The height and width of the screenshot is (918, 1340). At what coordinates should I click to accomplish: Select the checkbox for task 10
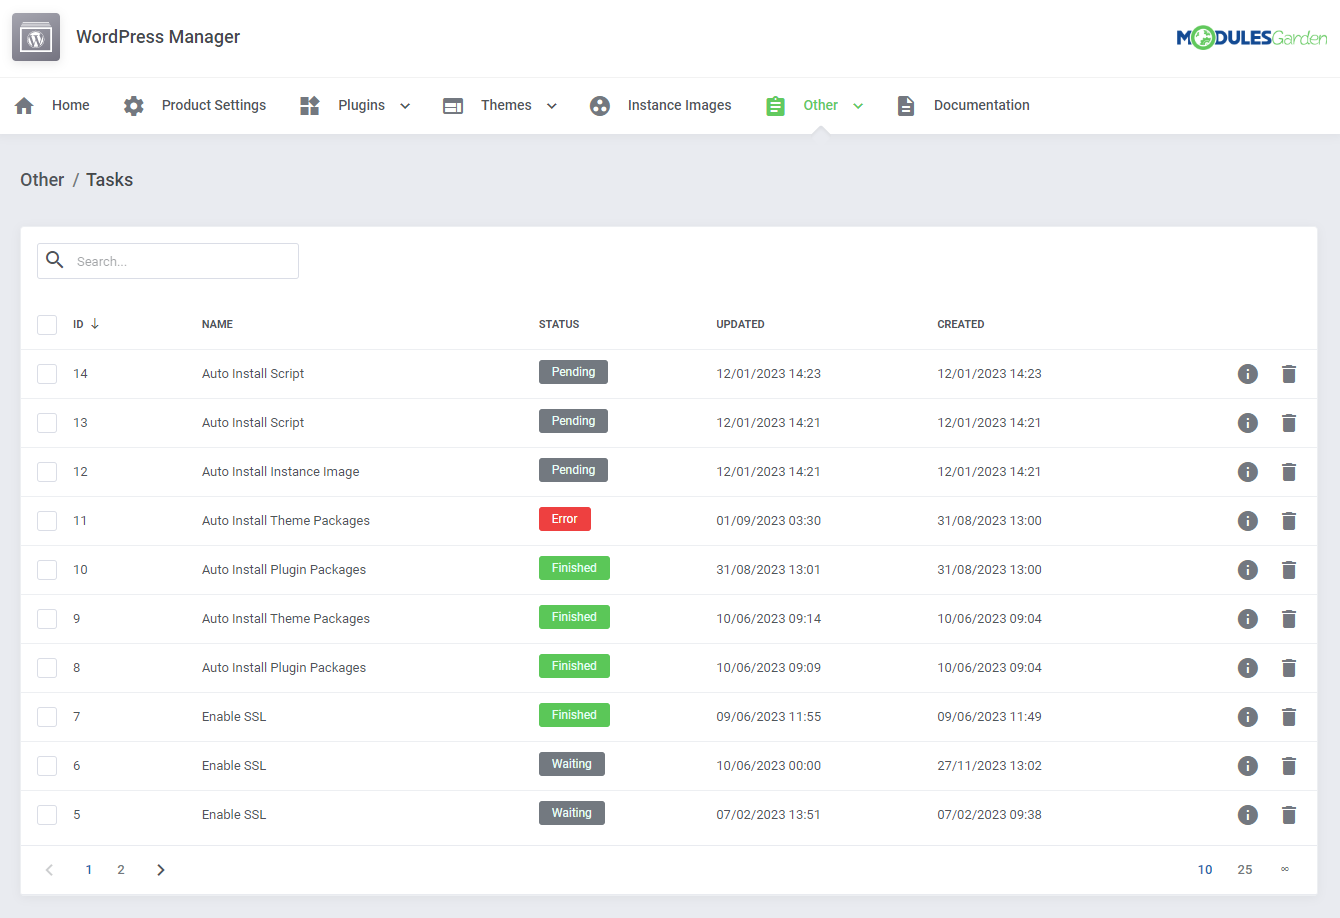tap(47, 570)
